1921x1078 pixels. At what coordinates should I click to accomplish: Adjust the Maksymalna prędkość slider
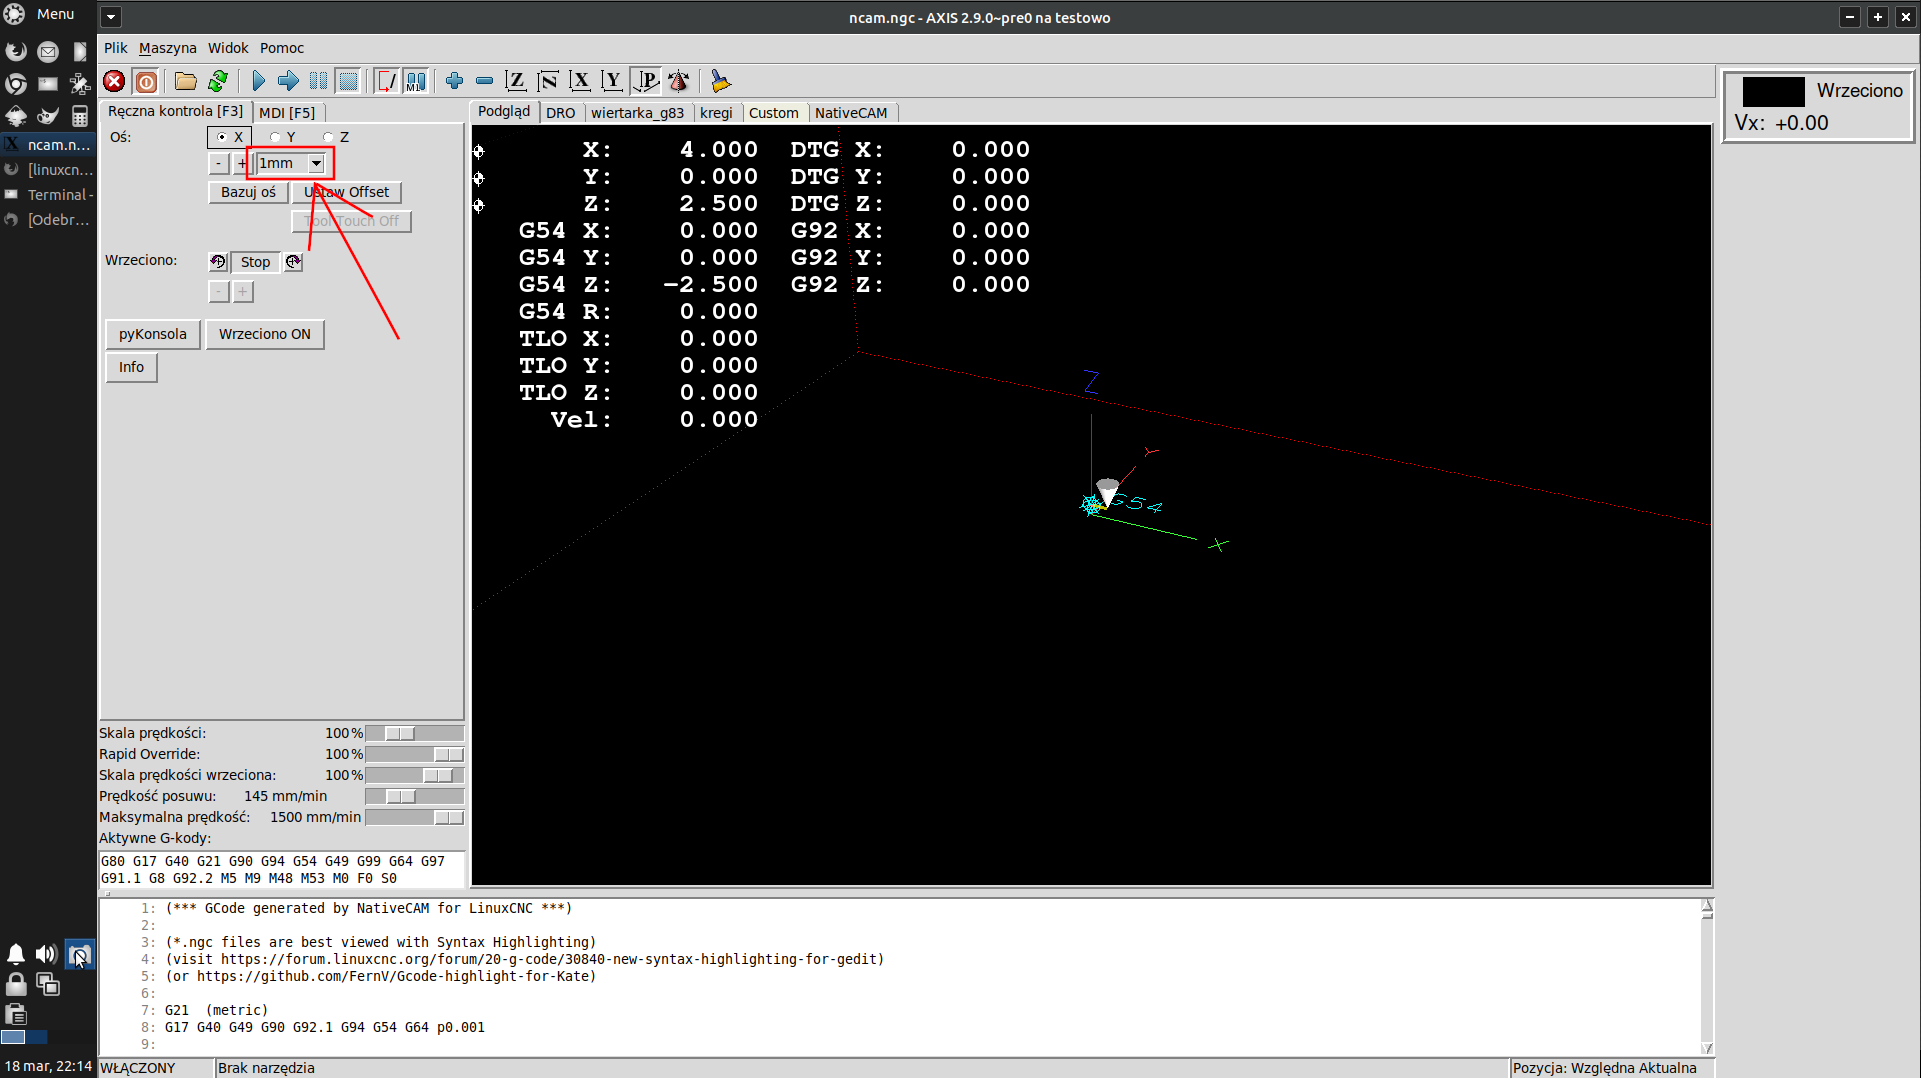(x=414, y=817)
